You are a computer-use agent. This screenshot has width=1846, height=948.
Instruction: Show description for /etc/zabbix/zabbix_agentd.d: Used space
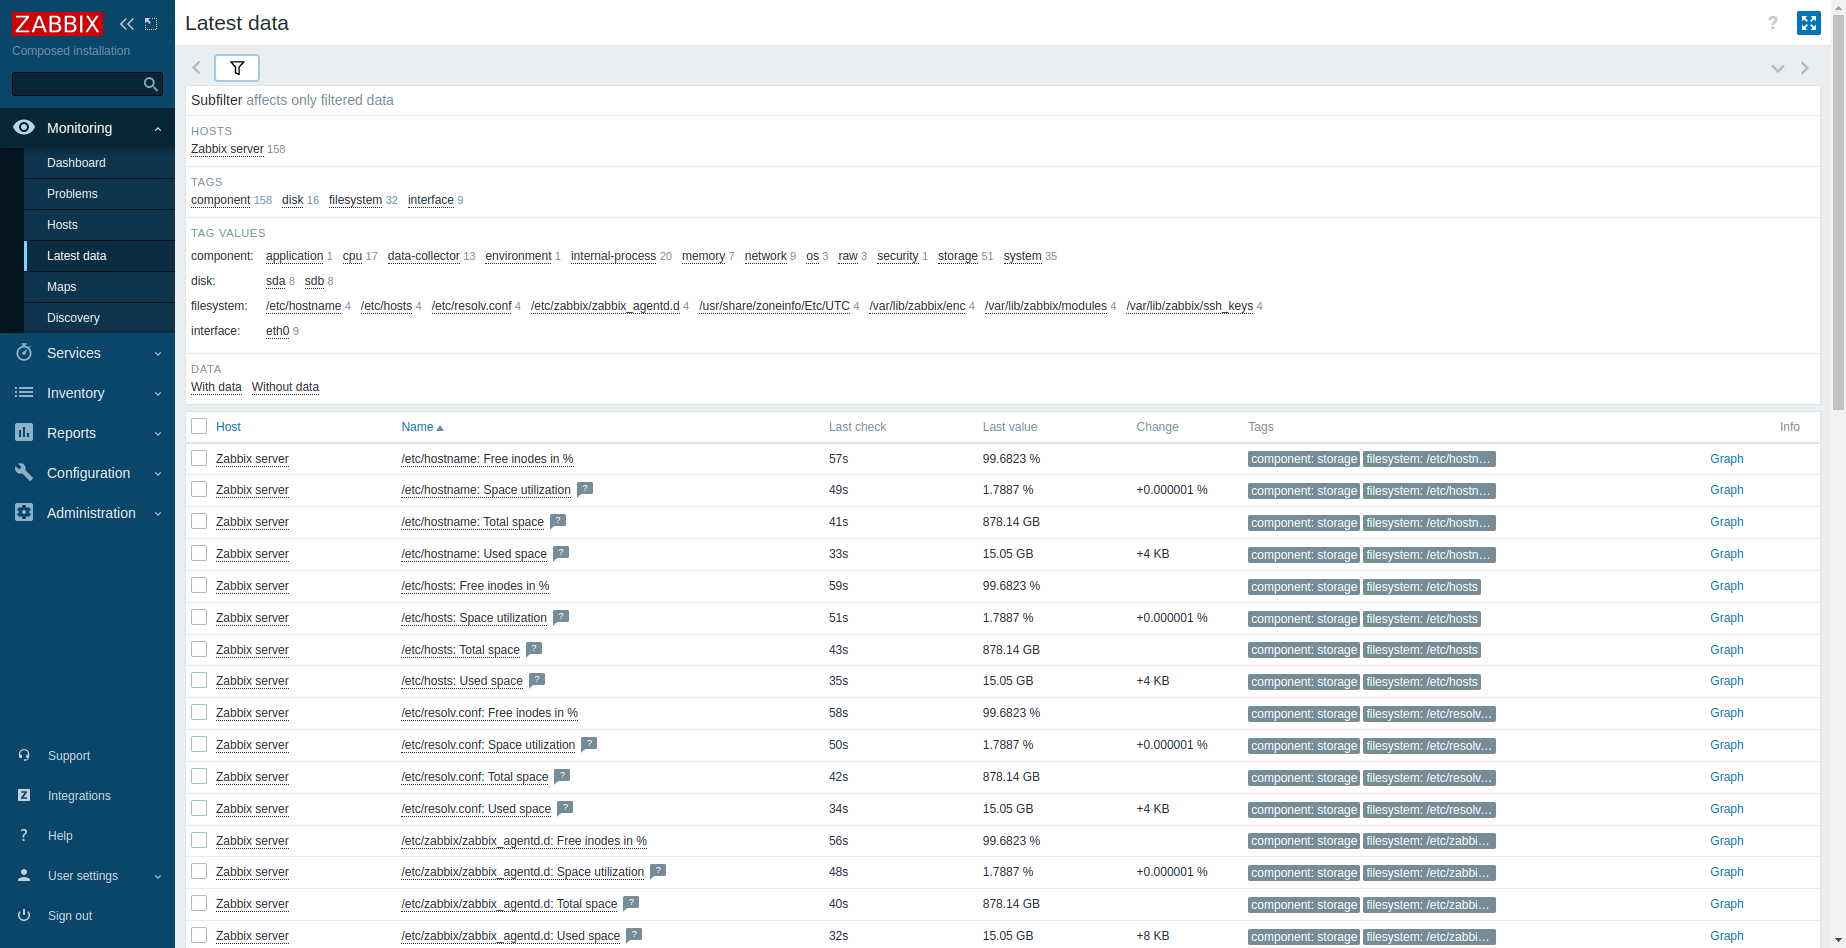tap(634, 935)
